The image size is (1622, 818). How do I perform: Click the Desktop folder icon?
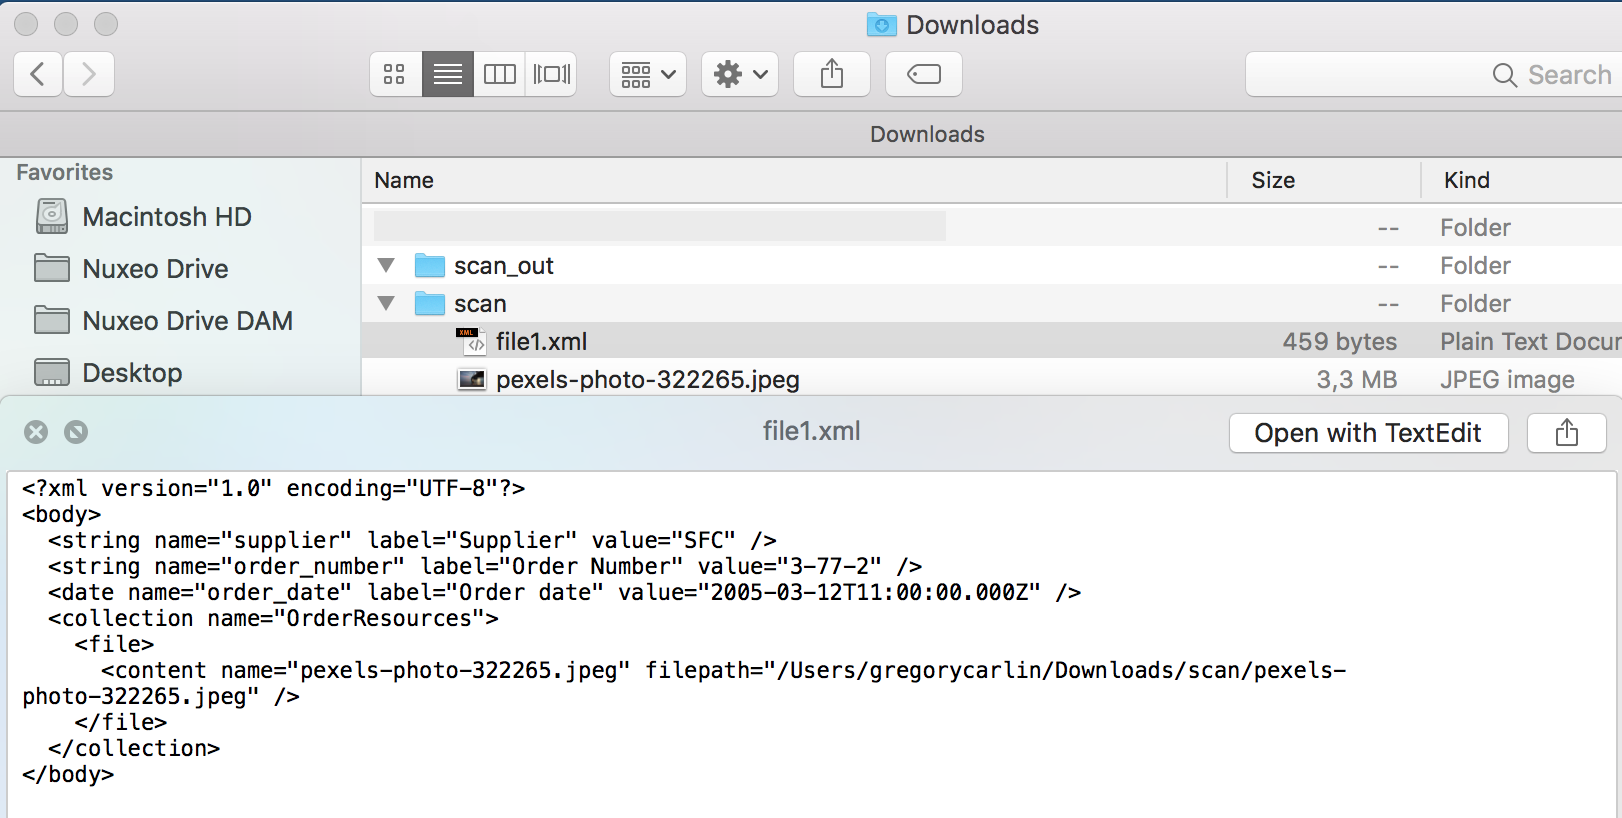tap(52, 372)
